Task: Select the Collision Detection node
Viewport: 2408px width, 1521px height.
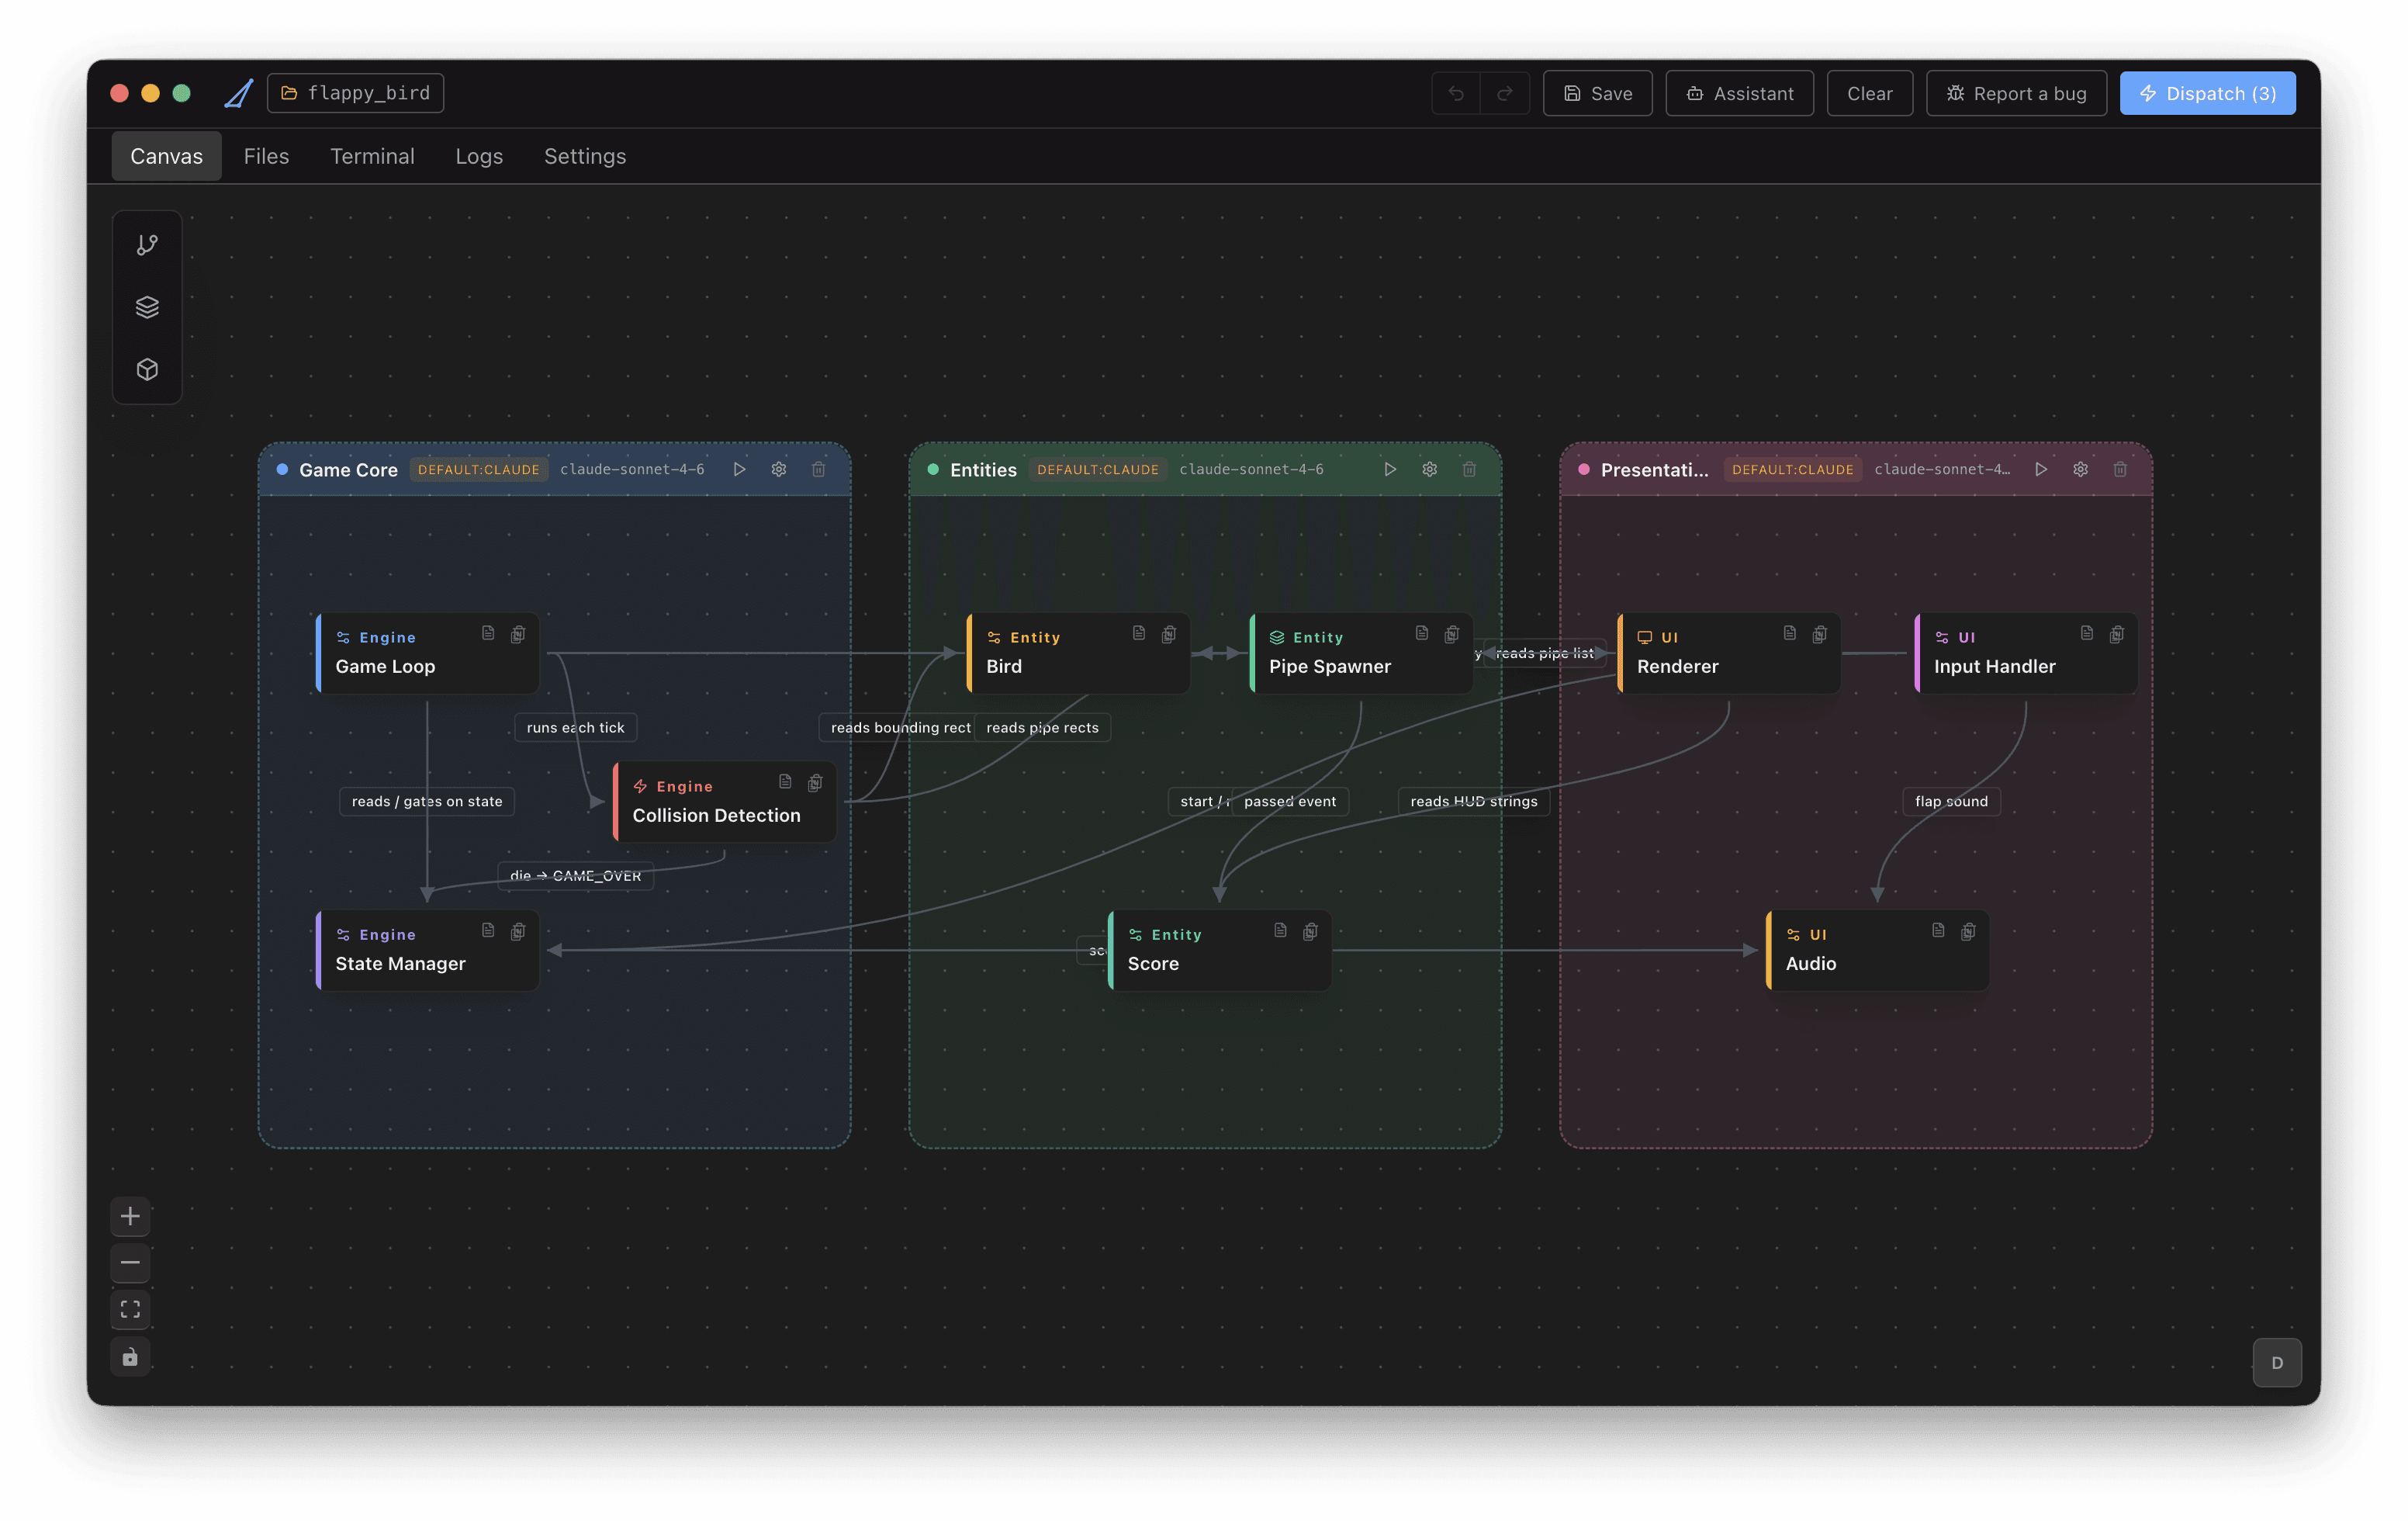Action: tap(725, 802)
